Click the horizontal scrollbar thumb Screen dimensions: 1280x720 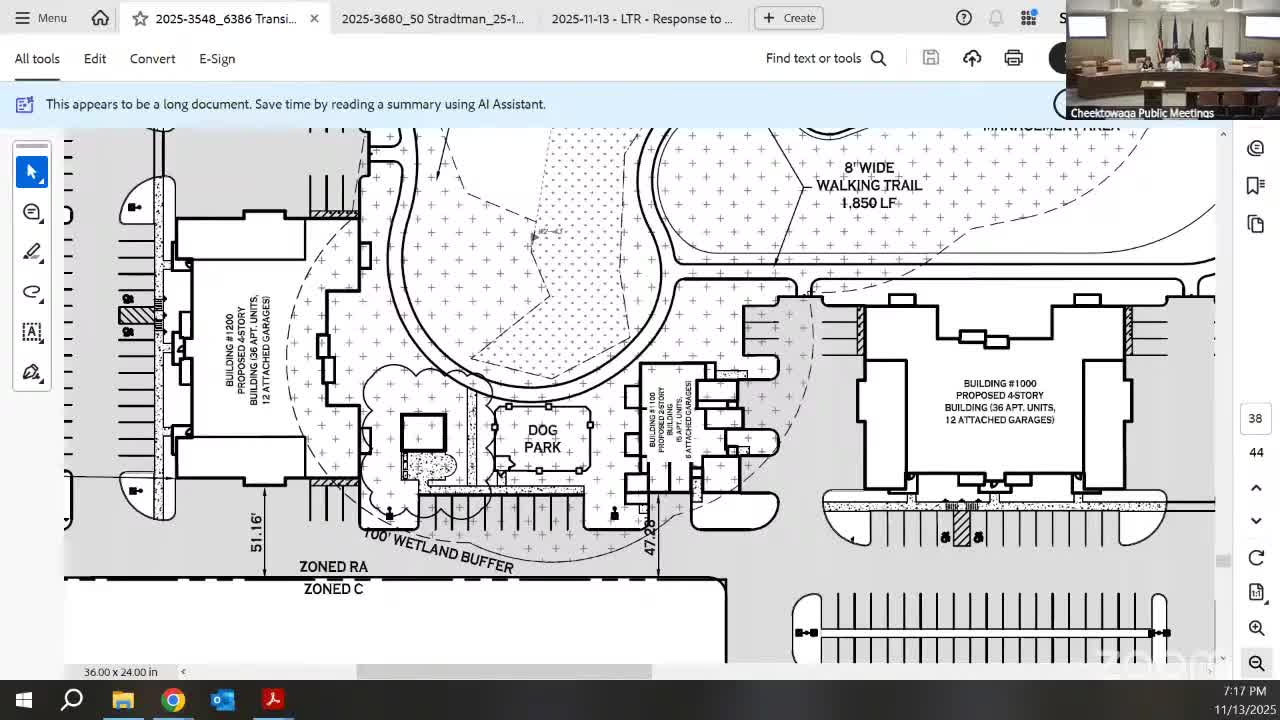504,672
